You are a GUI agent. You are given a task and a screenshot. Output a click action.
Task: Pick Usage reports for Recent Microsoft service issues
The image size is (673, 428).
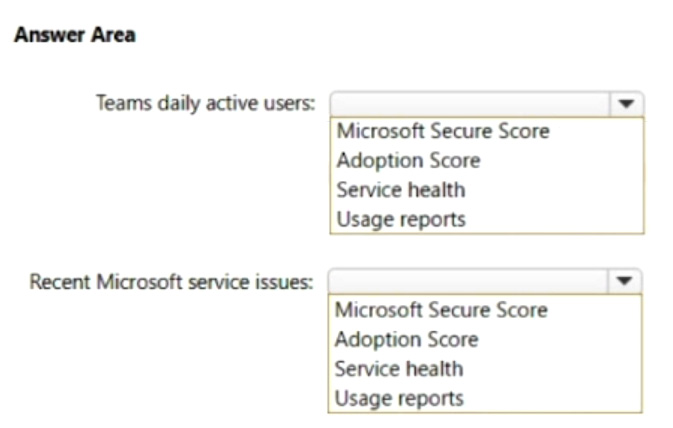(399, 398)
